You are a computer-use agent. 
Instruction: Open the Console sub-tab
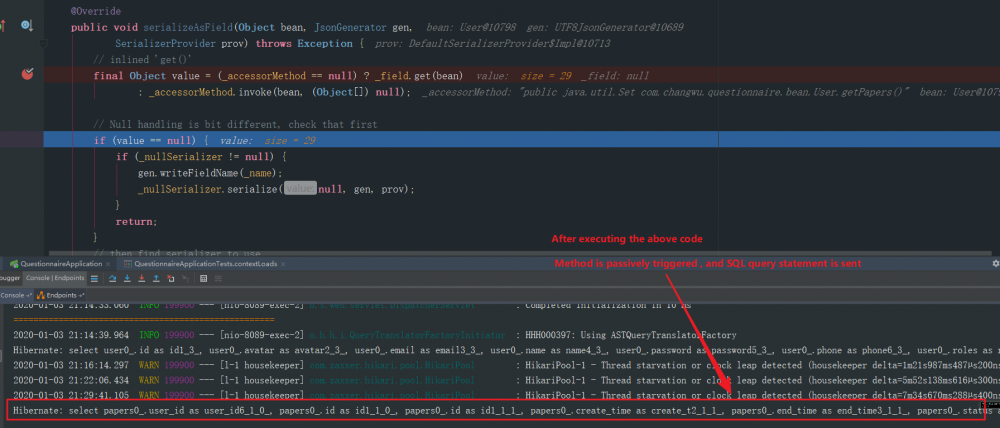tap(17, 295)
